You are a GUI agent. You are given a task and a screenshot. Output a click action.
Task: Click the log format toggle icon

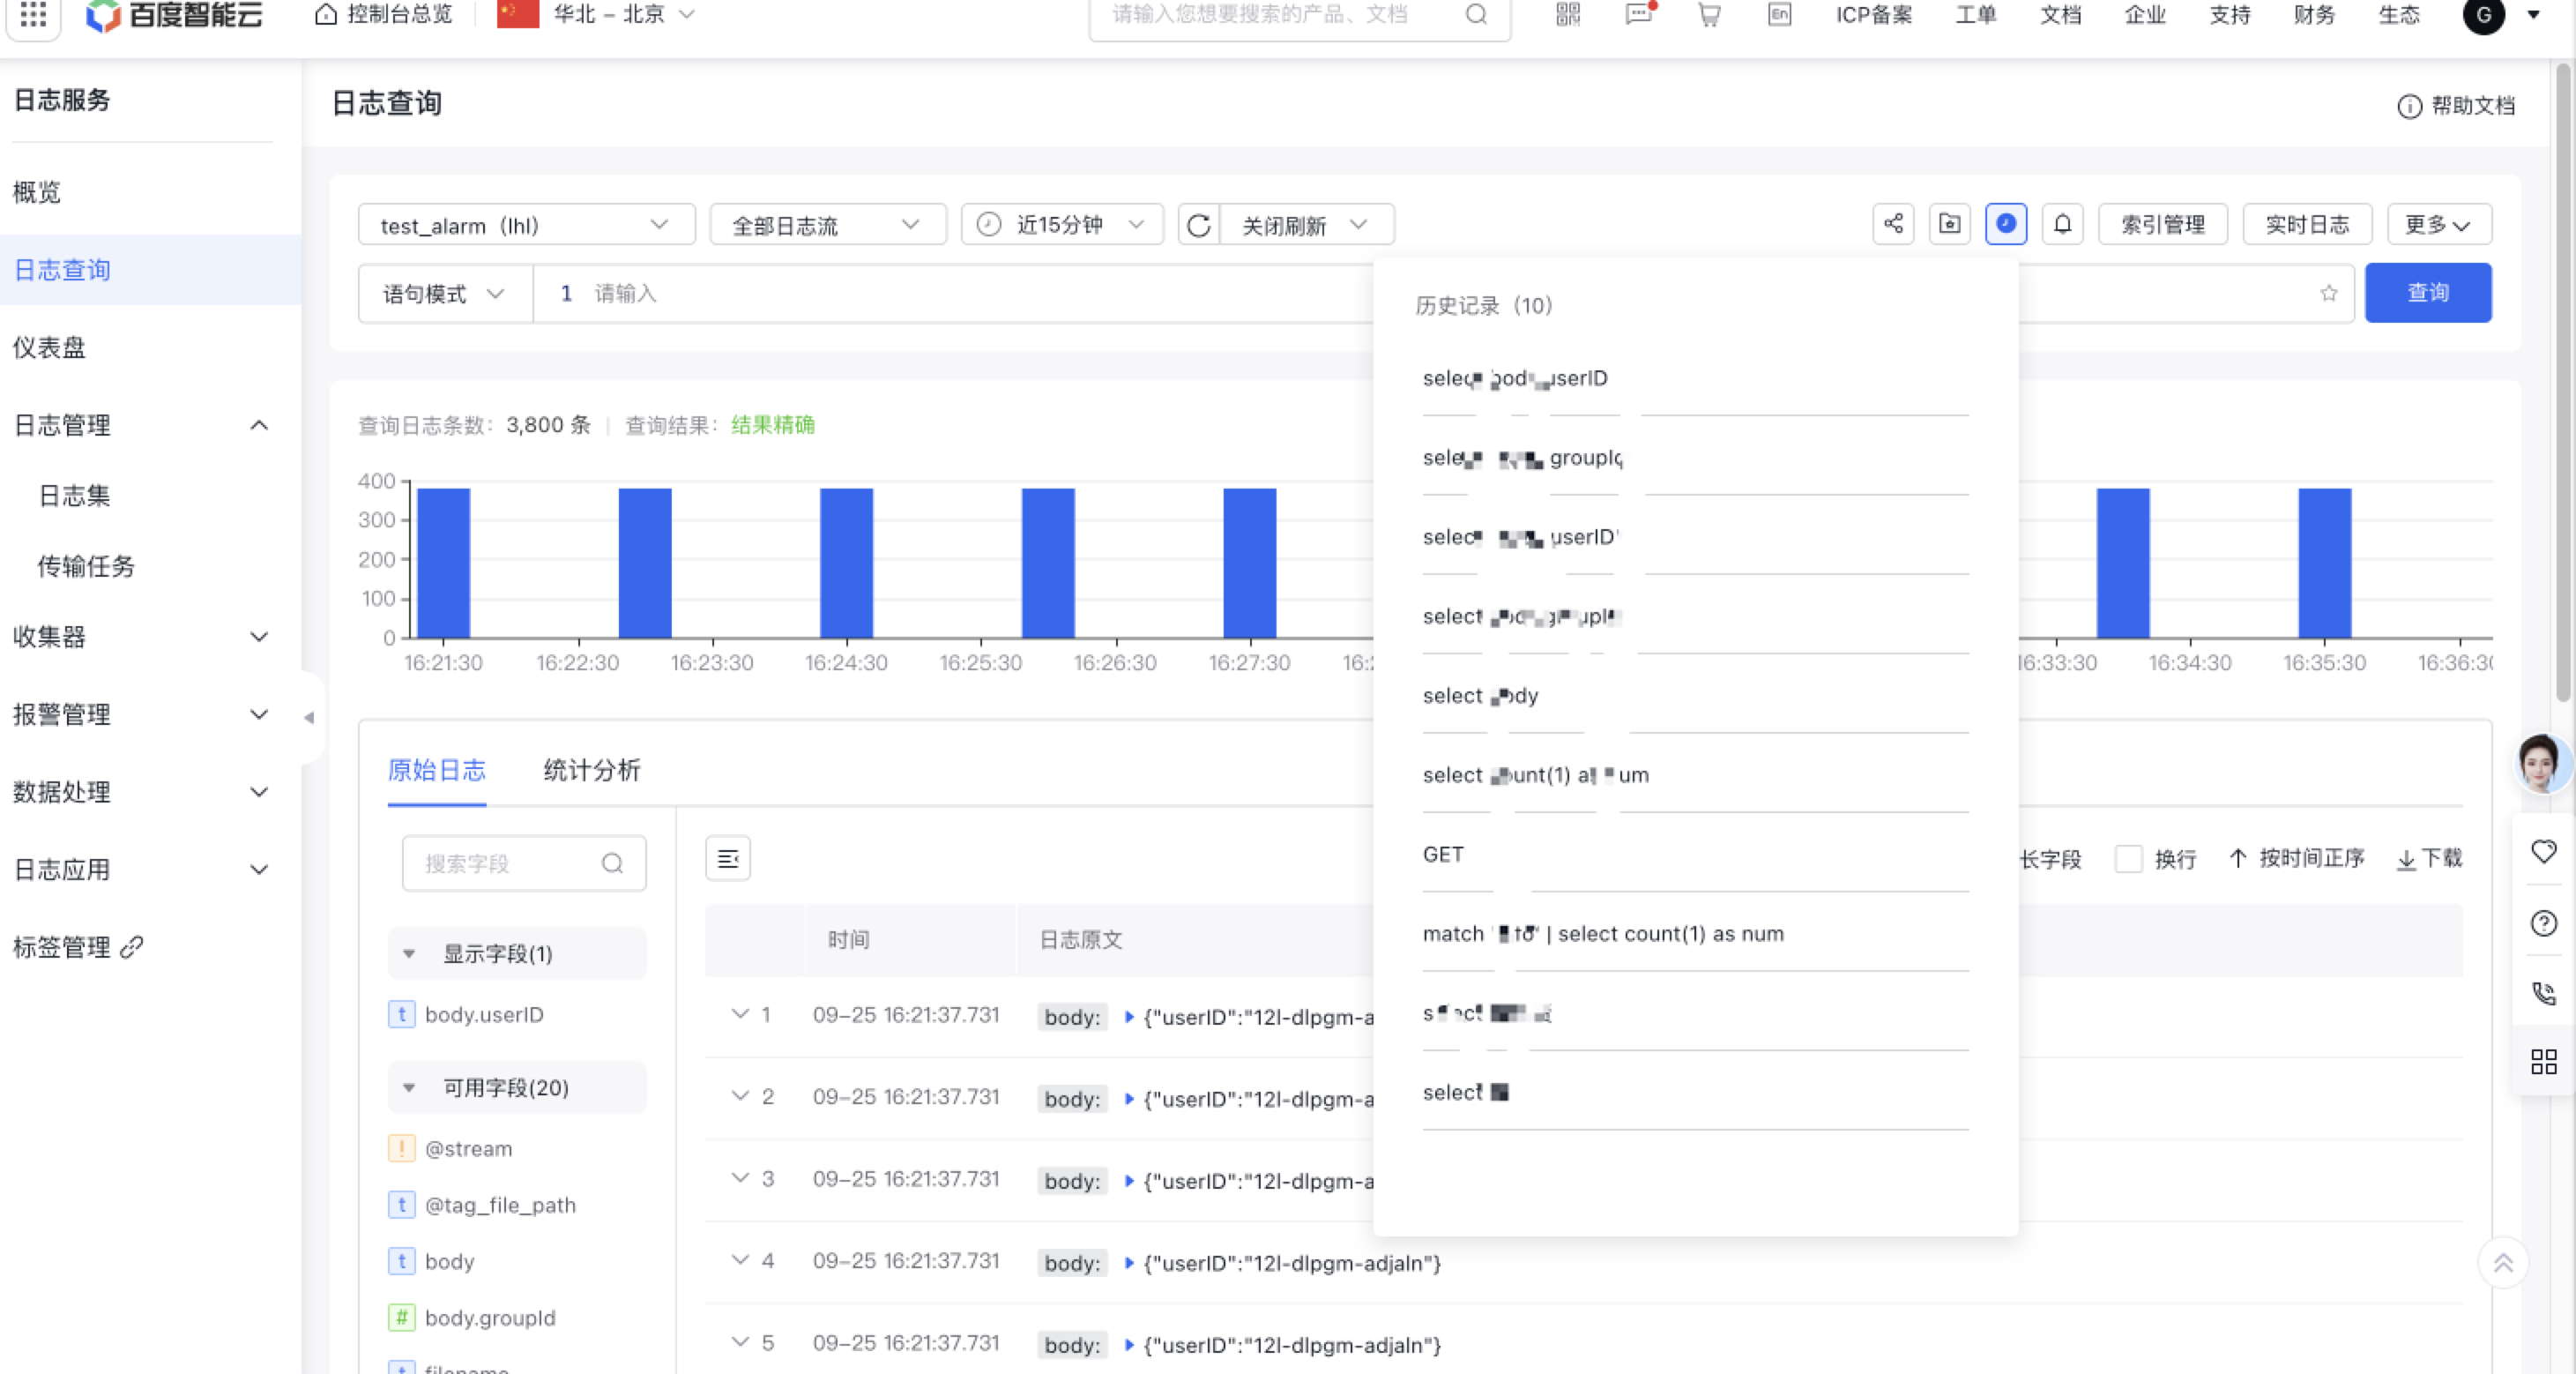point(727,859)
